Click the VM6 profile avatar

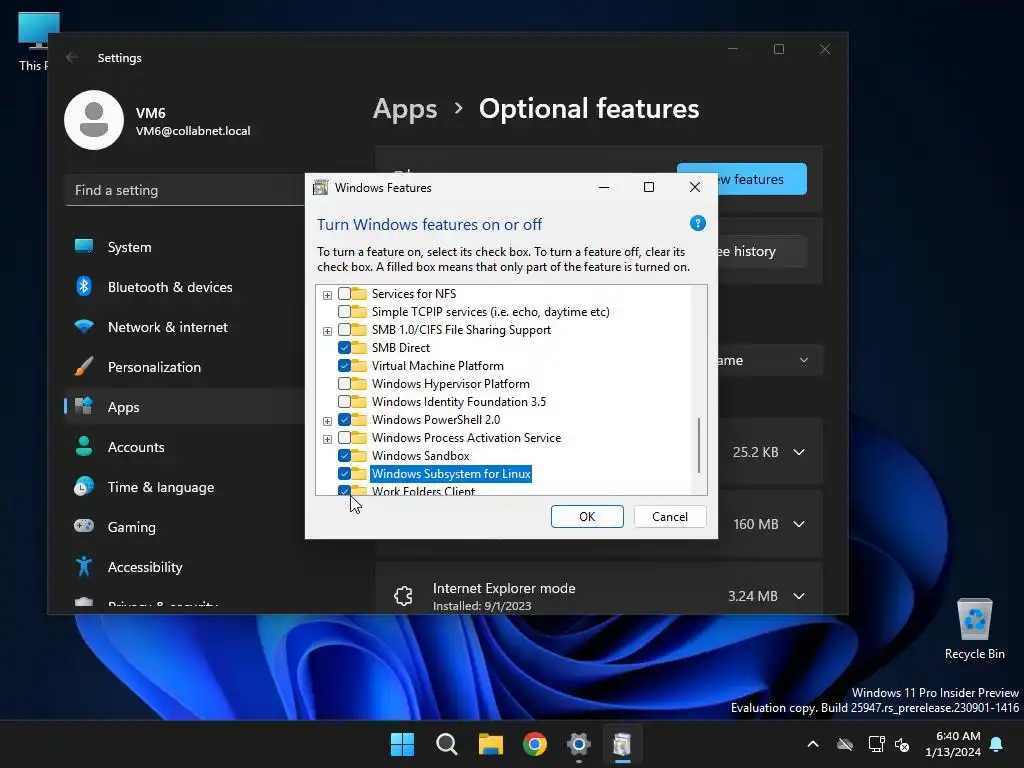(x=93, y=120)
